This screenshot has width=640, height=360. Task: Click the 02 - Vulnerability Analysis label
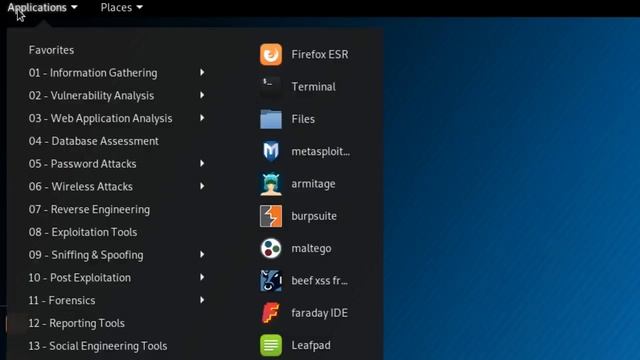pos(91,96)
